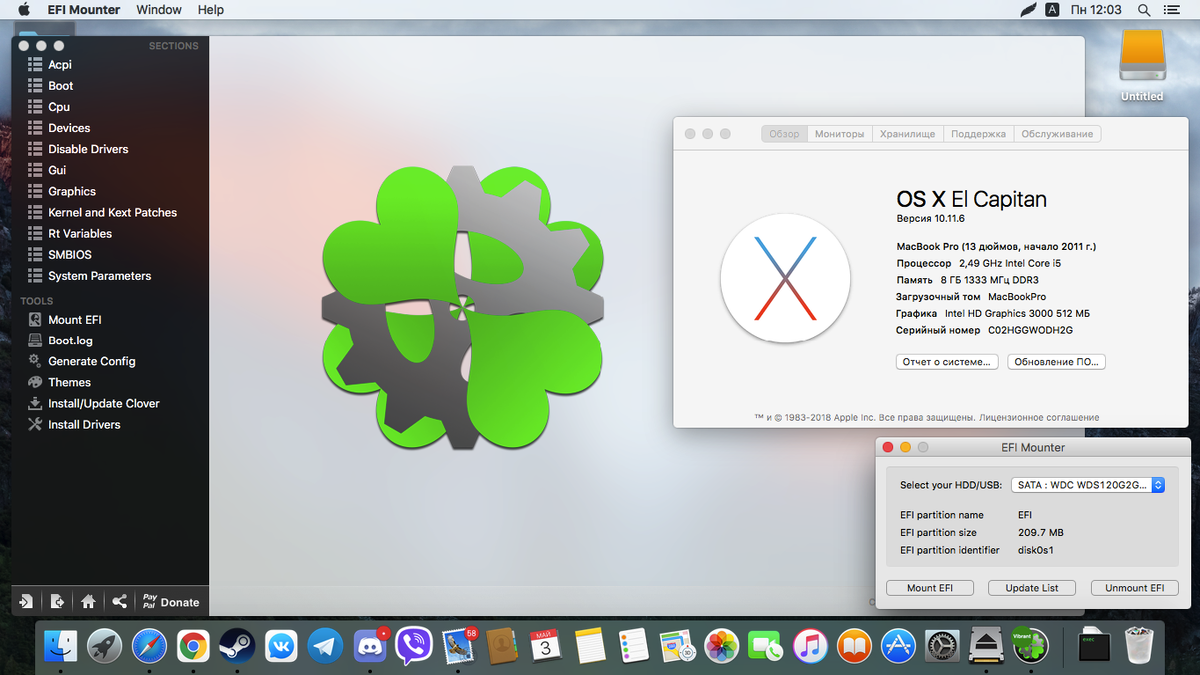The height and width of the screenshot is (675, 1200).
Task: Open the Лицензионное соглашение link
Action: [x=1039, y=417]
